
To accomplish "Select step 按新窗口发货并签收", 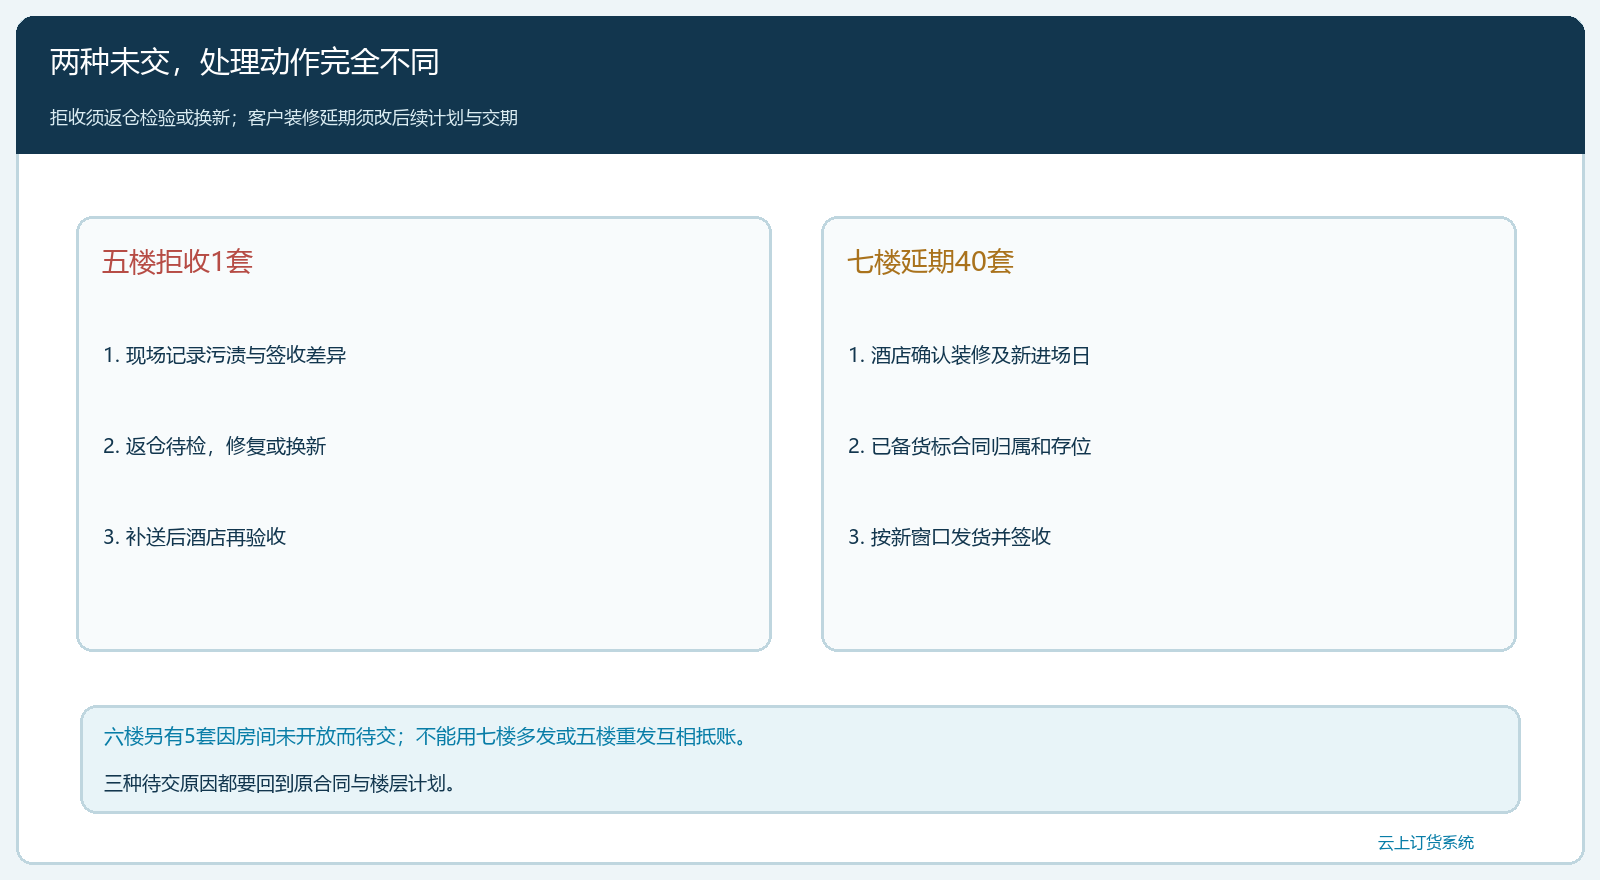I will pos(949,537).
